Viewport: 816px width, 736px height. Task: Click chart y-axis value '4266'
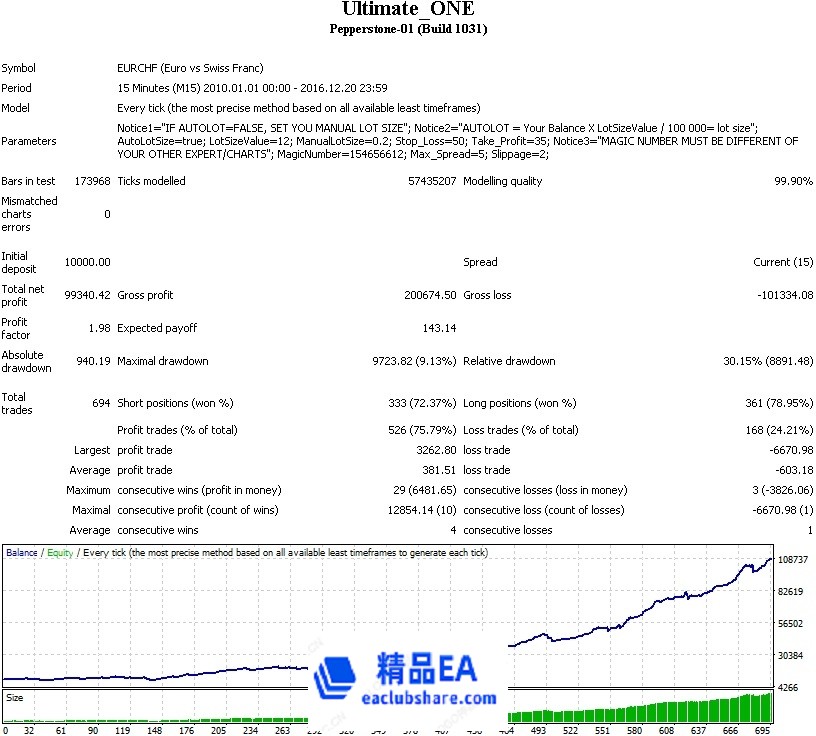pyautogui.click(x=788, y=688)
